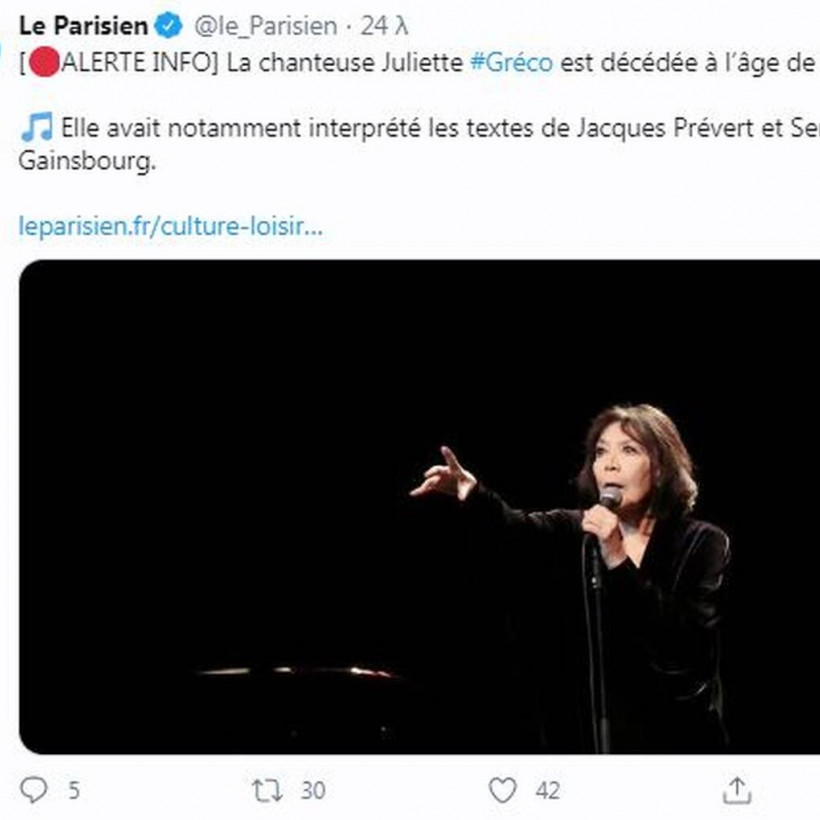Click the blue verified badge
Screen dimensions: 820x820
[168, 26]
